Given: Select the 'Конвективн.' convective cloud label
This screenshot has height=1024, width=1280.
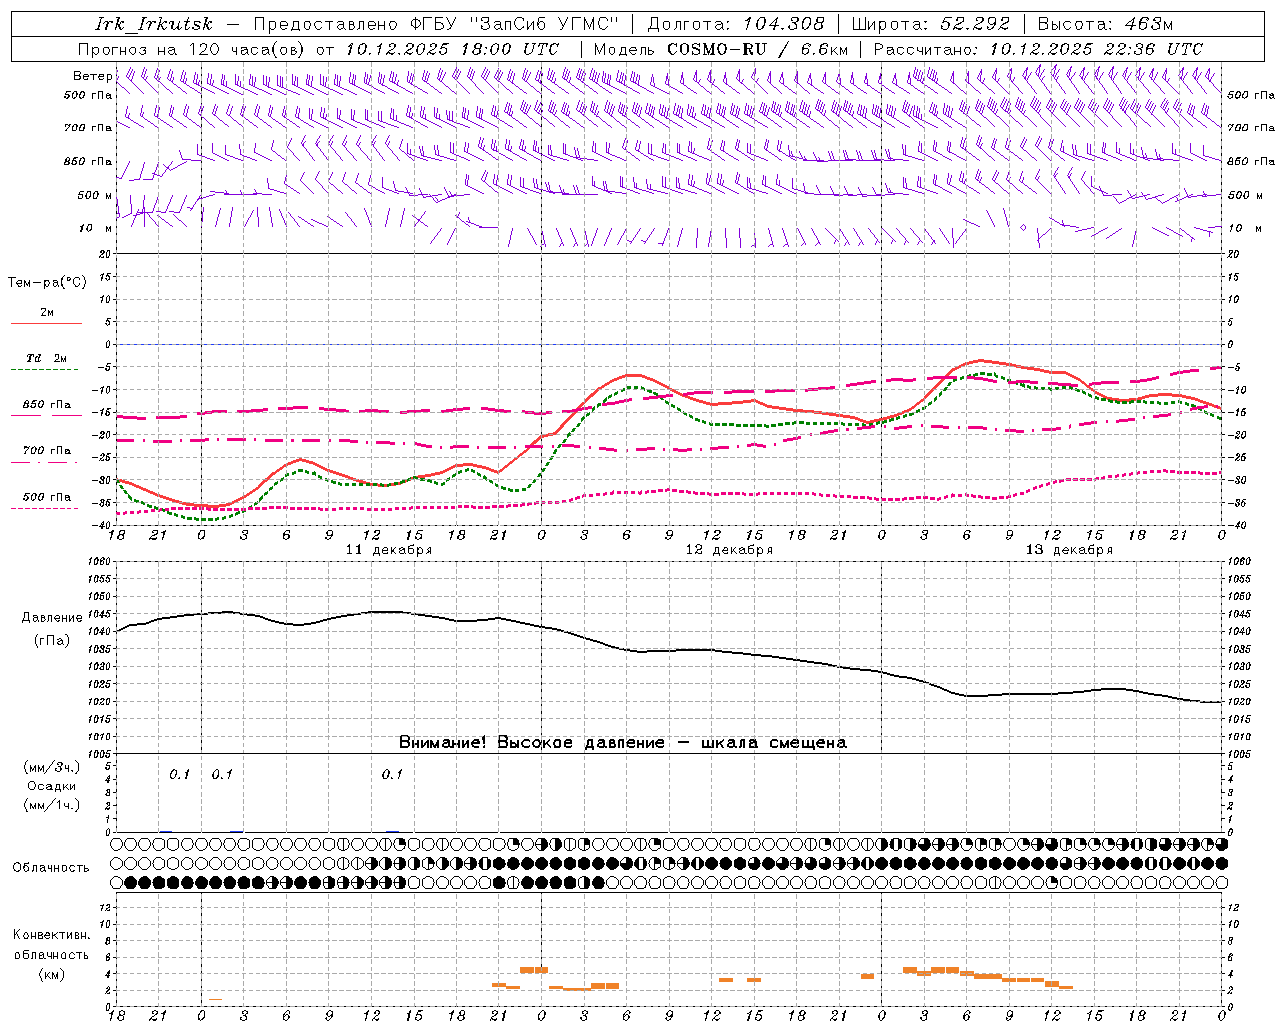Looking at the screenshot, I should [52, 935].
